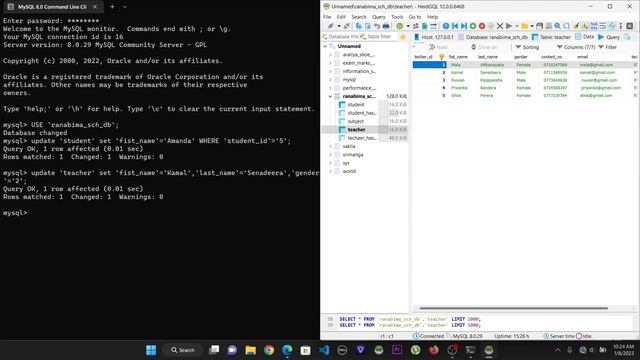Image resolution: width=640 pixels, height=360 pixels.
Task: Expand the exam_marks database node
Action: 330,63
